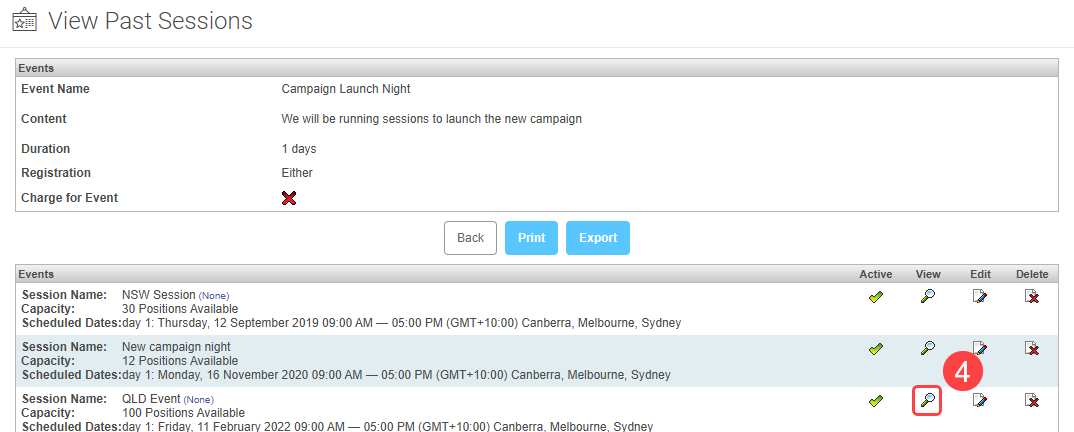
Task: Open view for New campaign night session
Action: (x=928, y=348)
